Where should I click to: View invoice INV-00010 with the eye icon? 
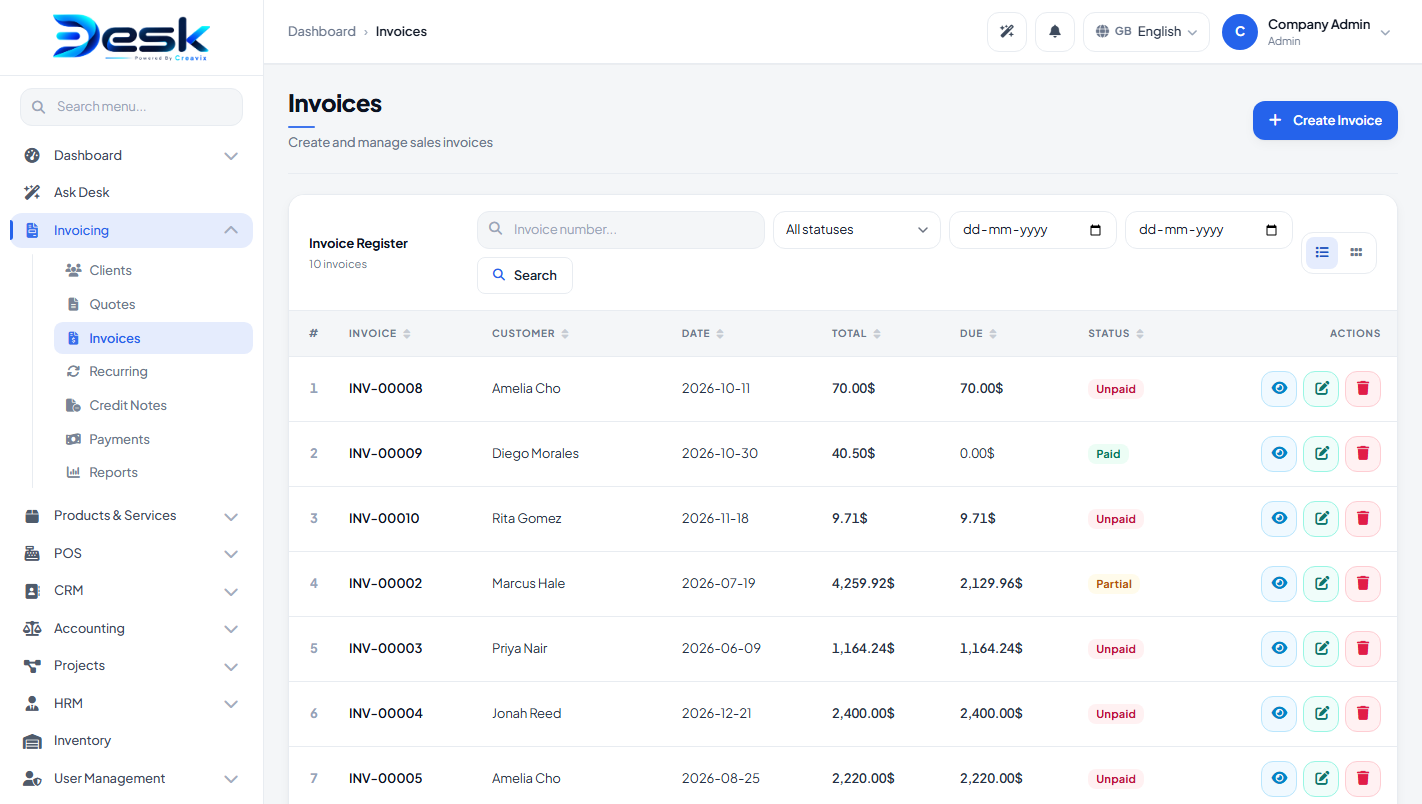(x=1279, y=519)
